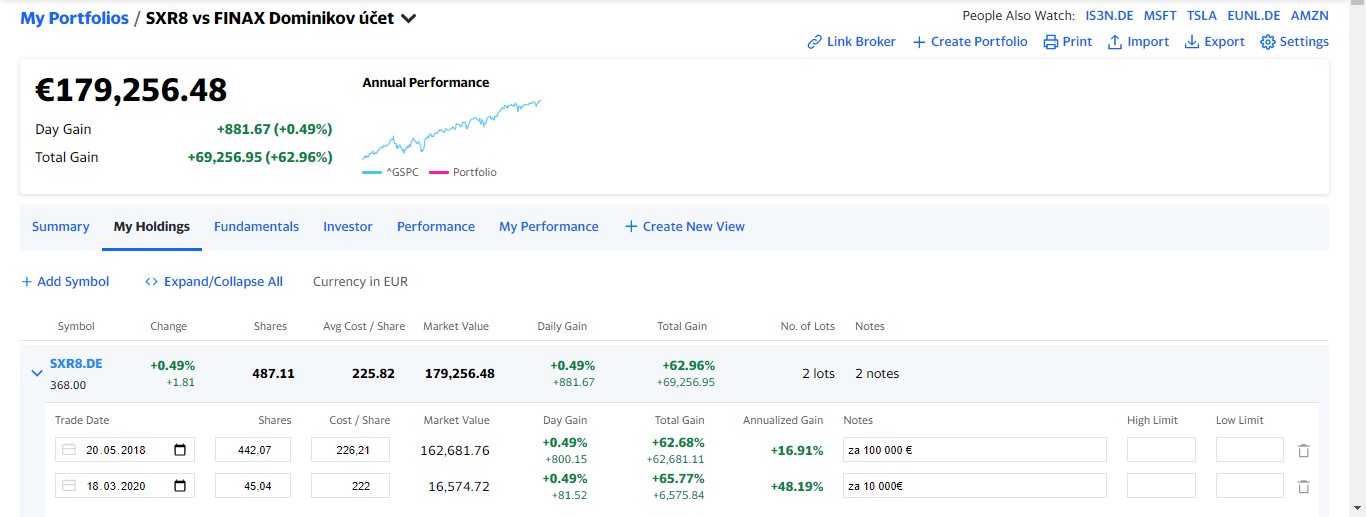Open calendar picker for 20.05.2018 trade date
Image resolution: width=1366 pixels, height=517 pixels.
pyautogui.click(x=180, y=450)
